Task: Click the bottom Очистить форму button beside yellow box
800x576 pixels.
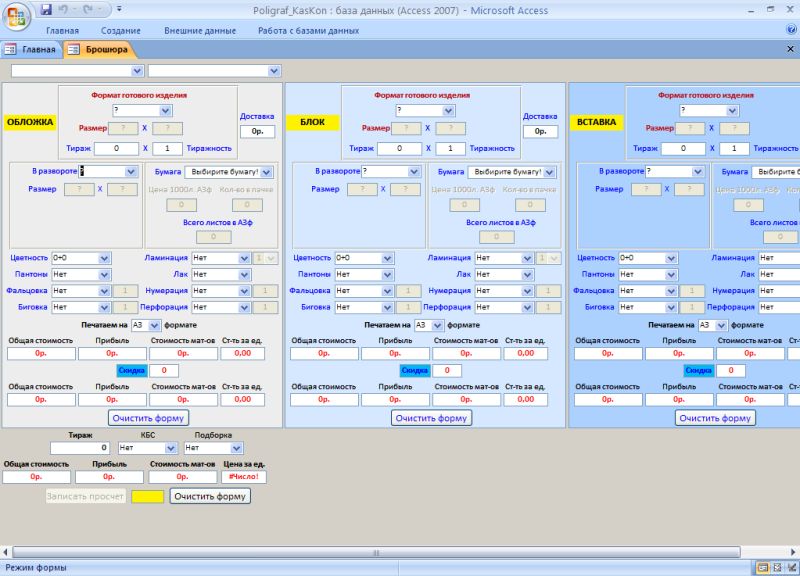Action: point(210,496)
